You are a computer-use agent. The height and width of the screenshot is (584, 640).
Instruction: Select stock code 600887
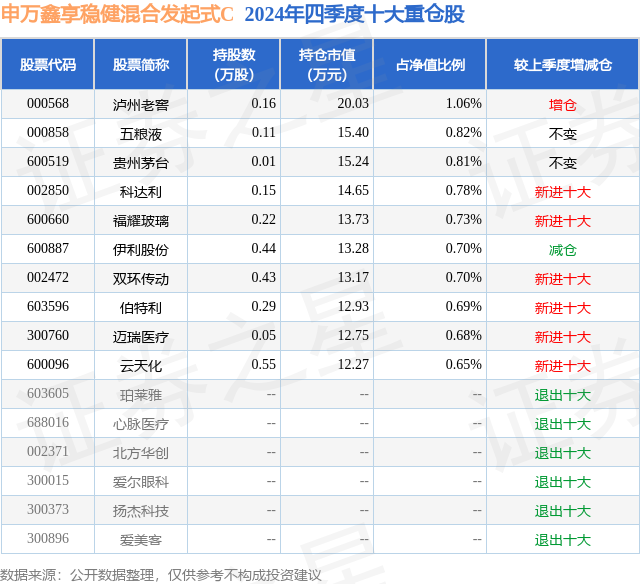coord(48,249)
